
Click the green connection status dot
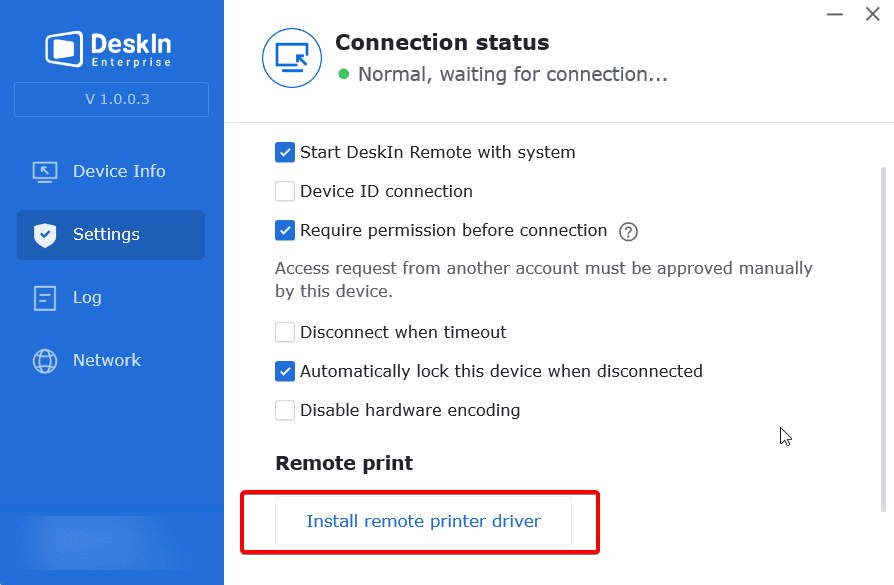pos(343,74)
